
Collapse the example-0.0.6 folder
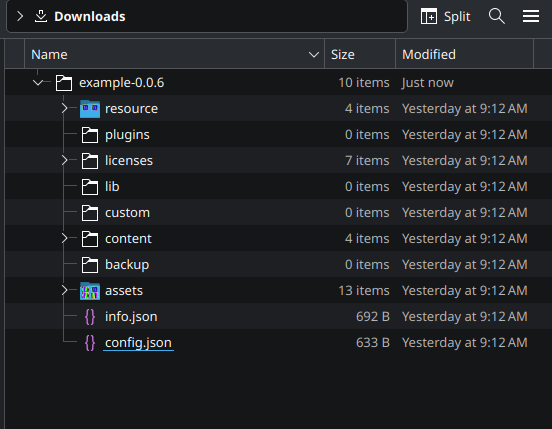[38, 83]
